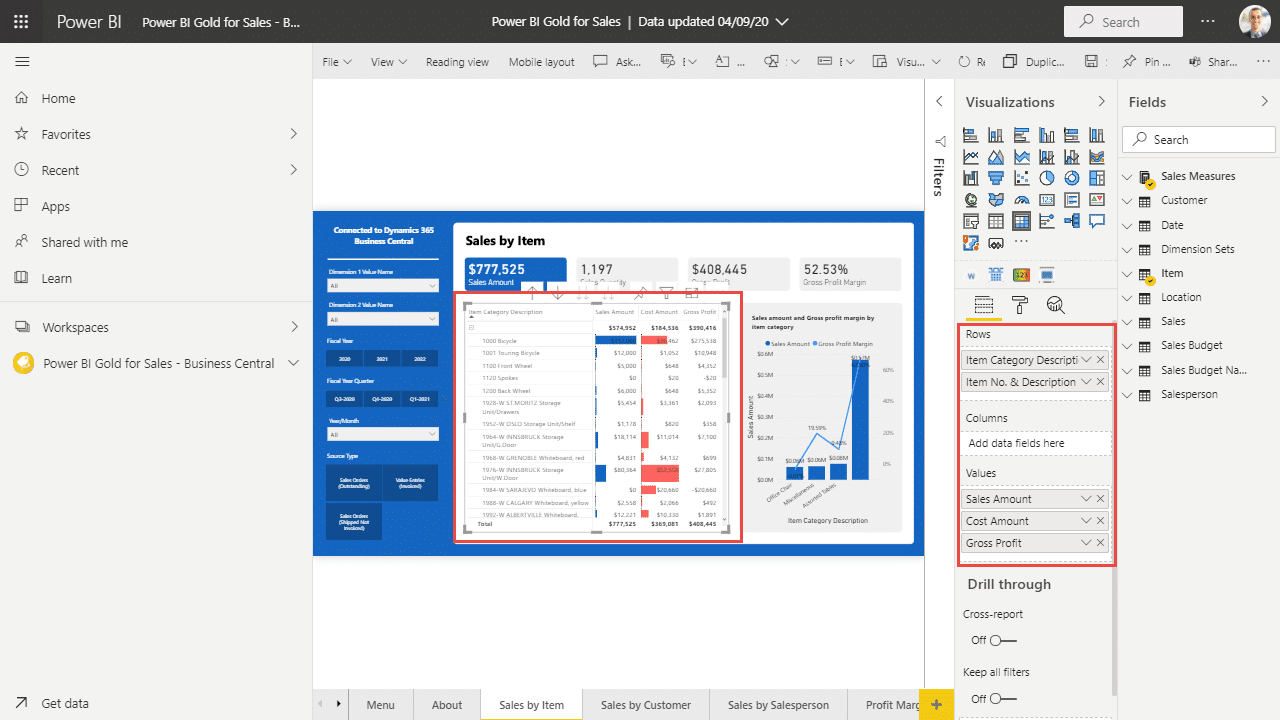Collapse the Visualizations pane chevron
The width and height of the screenshot is (1280, 720).
(1101, 102)
